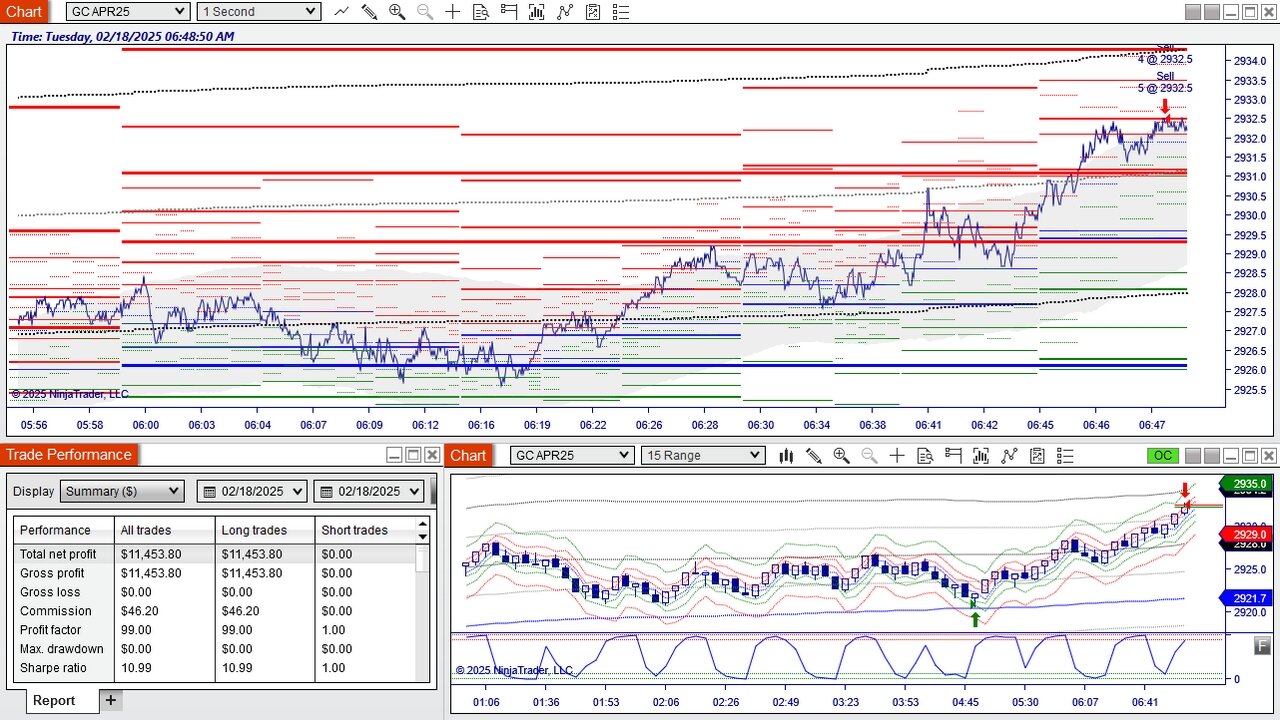Zoom in on the top chart
The height and width of the screenshot is (720, 1280).
click(397, 12)
